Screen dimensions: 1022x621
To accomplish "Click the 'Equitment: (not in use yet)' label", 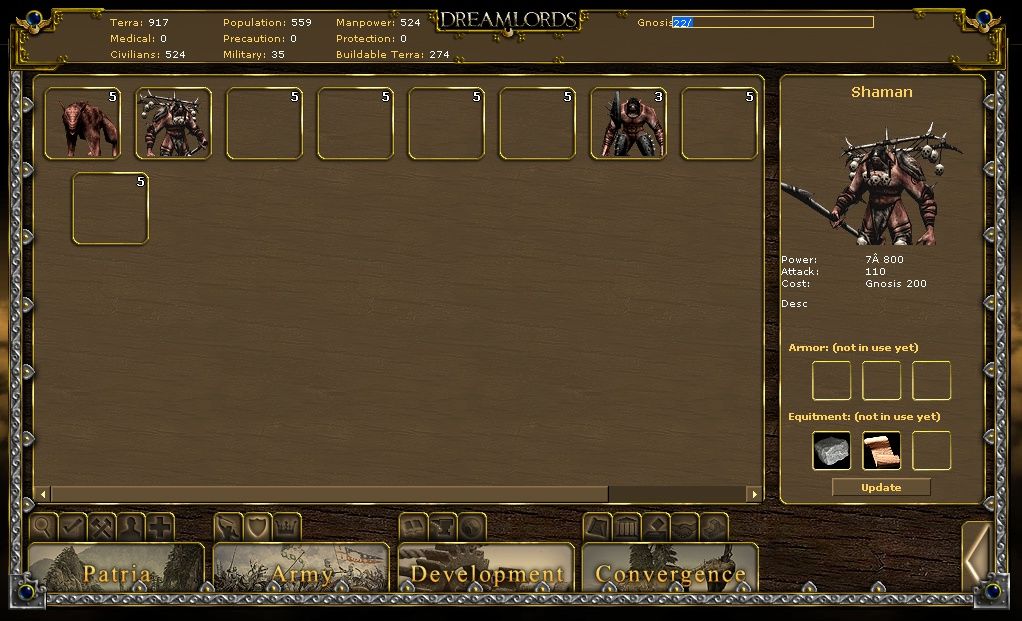I will (x=864, y=416).
